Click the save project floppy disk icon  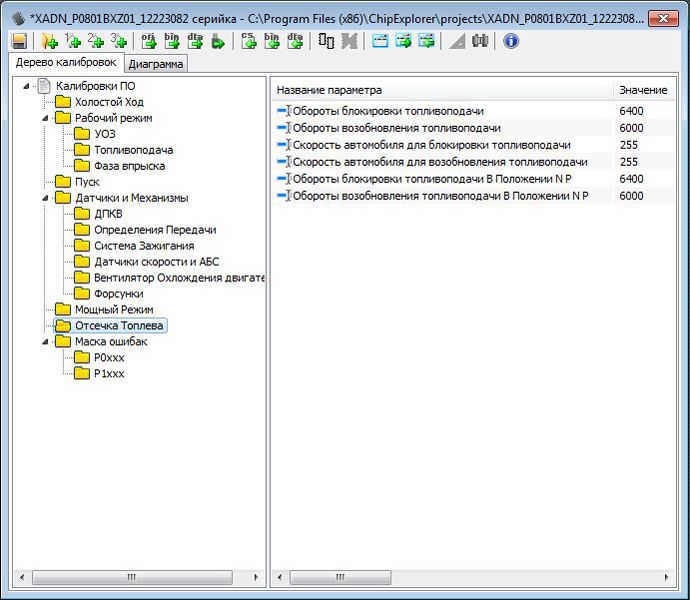pos(19,41)
